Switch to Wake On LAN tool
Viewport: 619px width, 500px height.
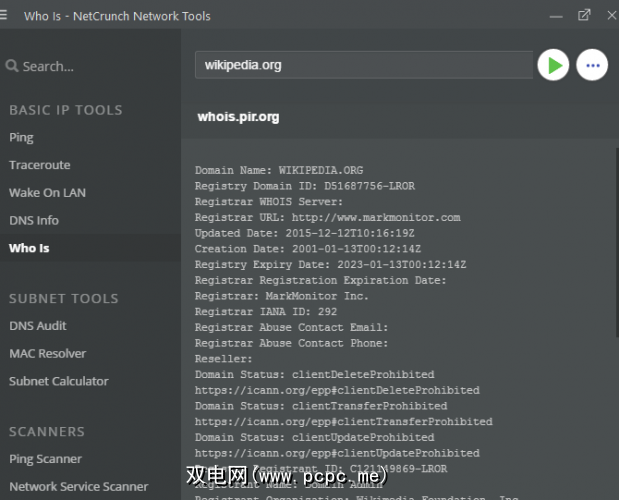[x=47, y=193]
